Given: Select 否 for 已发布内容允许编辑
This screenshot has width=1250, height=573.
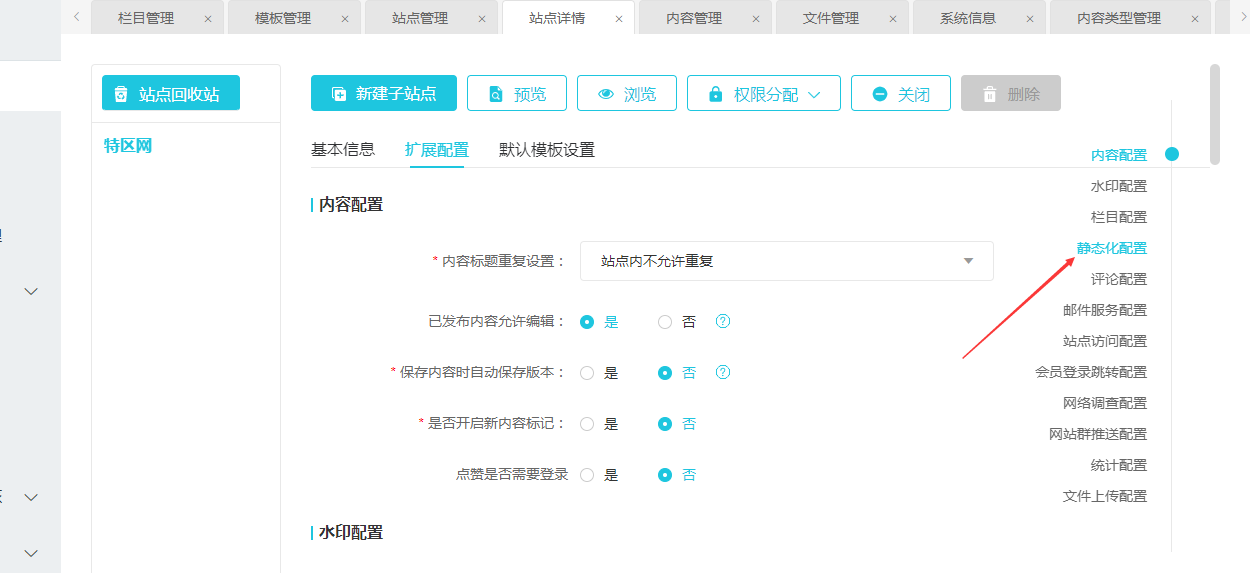Looking at the screenshot, I should tap(665, 322).
